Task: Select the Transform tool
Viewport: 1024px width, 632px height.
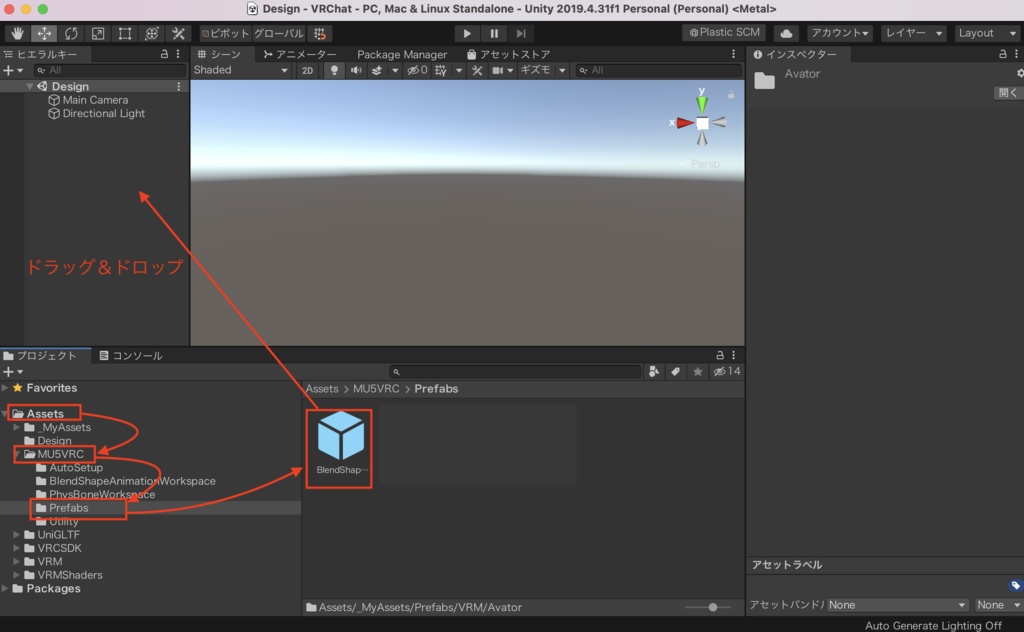Action: (x=152, y=33)
